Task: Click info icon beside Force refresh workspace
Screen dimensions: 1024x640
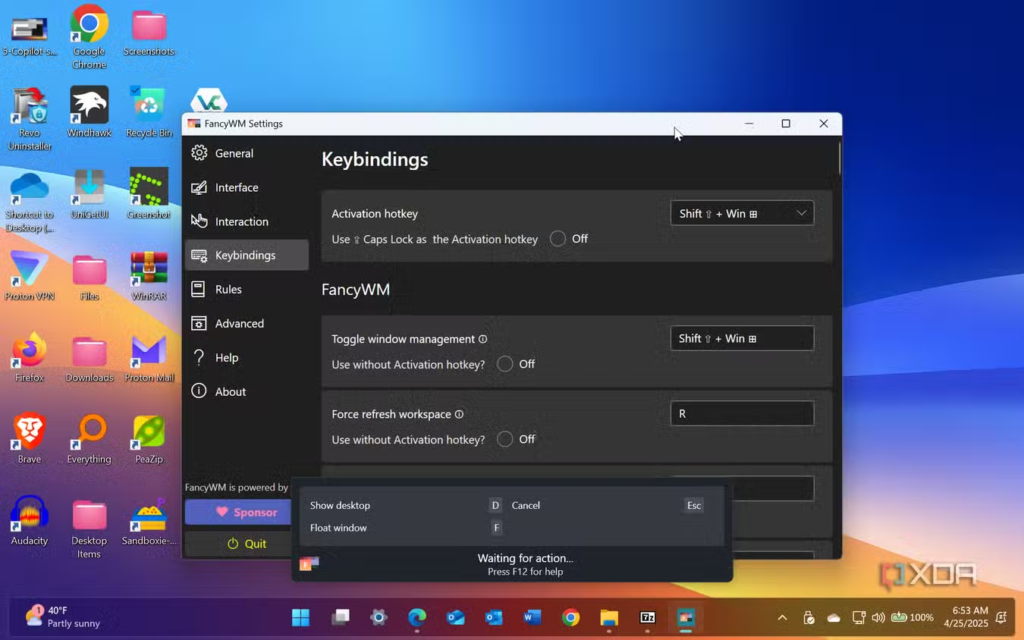Action: (x=459, y=414)
